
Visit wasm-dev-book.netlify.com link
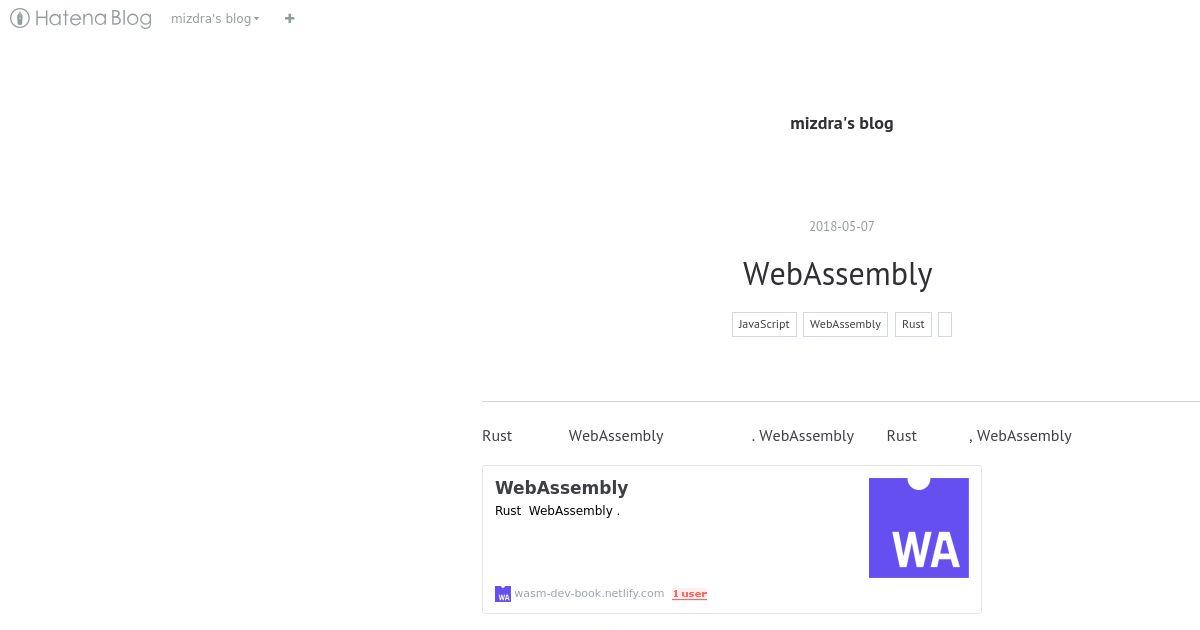(589, 593)
